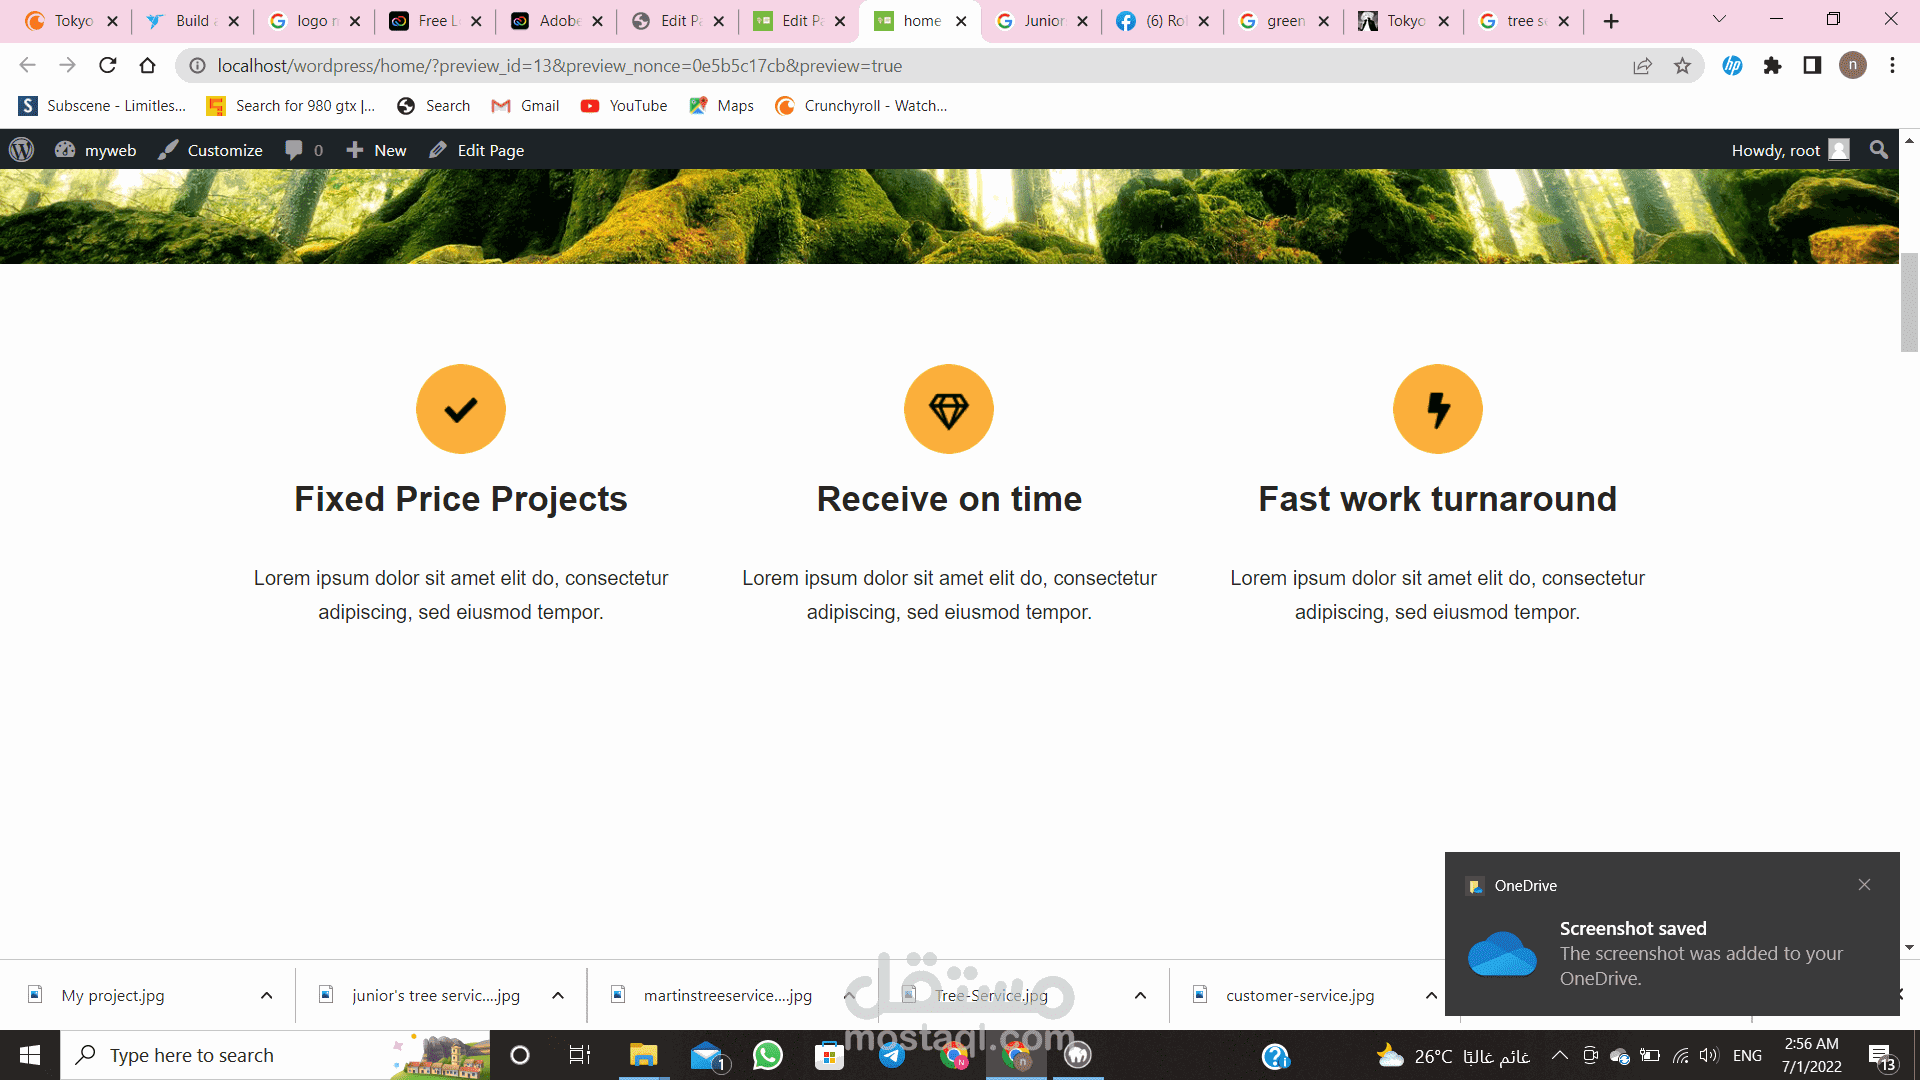Click the Edit Page link
1920x1080 pixels.
click(x=477, y=150)
